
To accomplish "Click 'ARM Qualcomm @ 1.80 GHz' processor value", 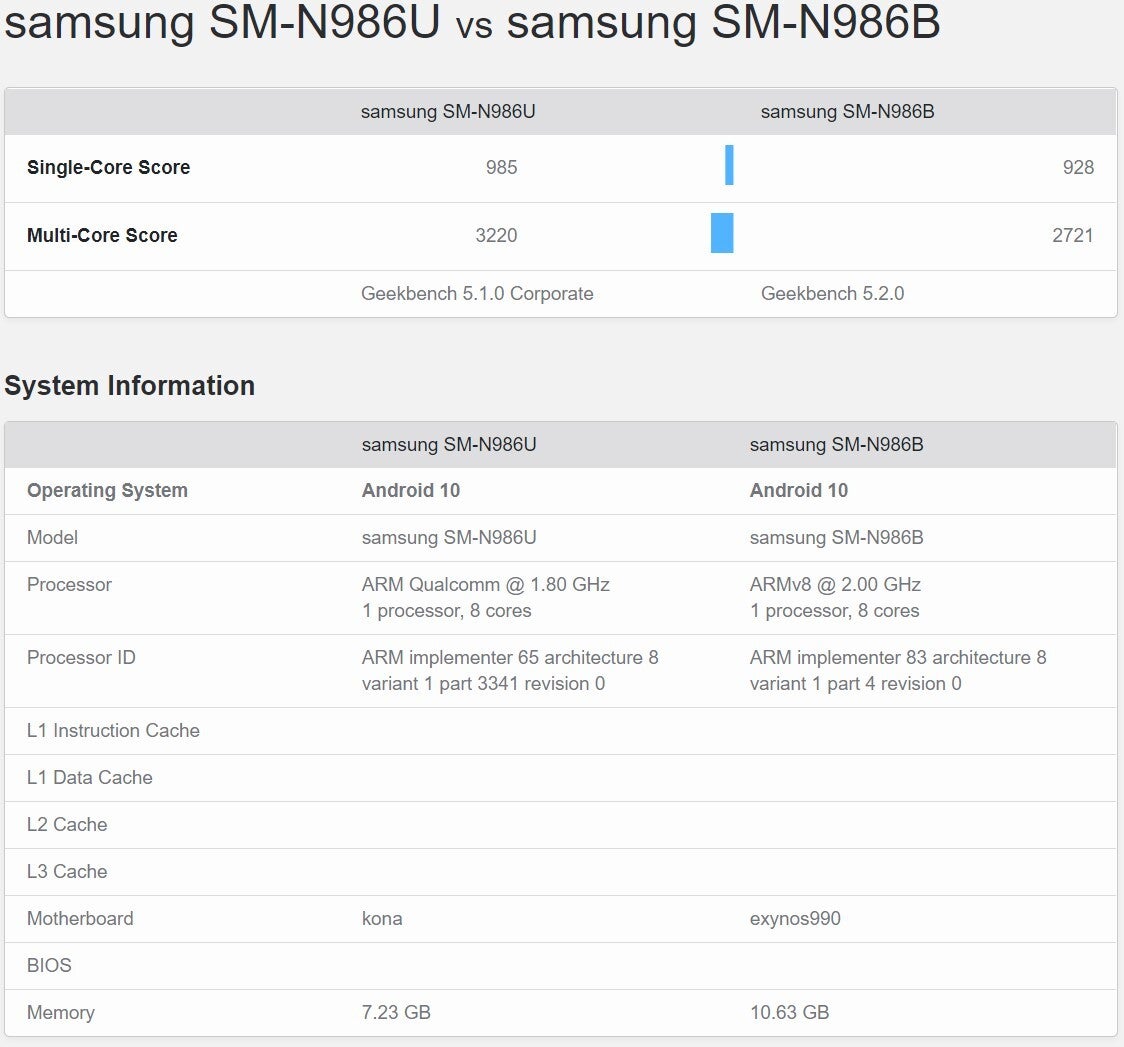I will coord(485,585).
